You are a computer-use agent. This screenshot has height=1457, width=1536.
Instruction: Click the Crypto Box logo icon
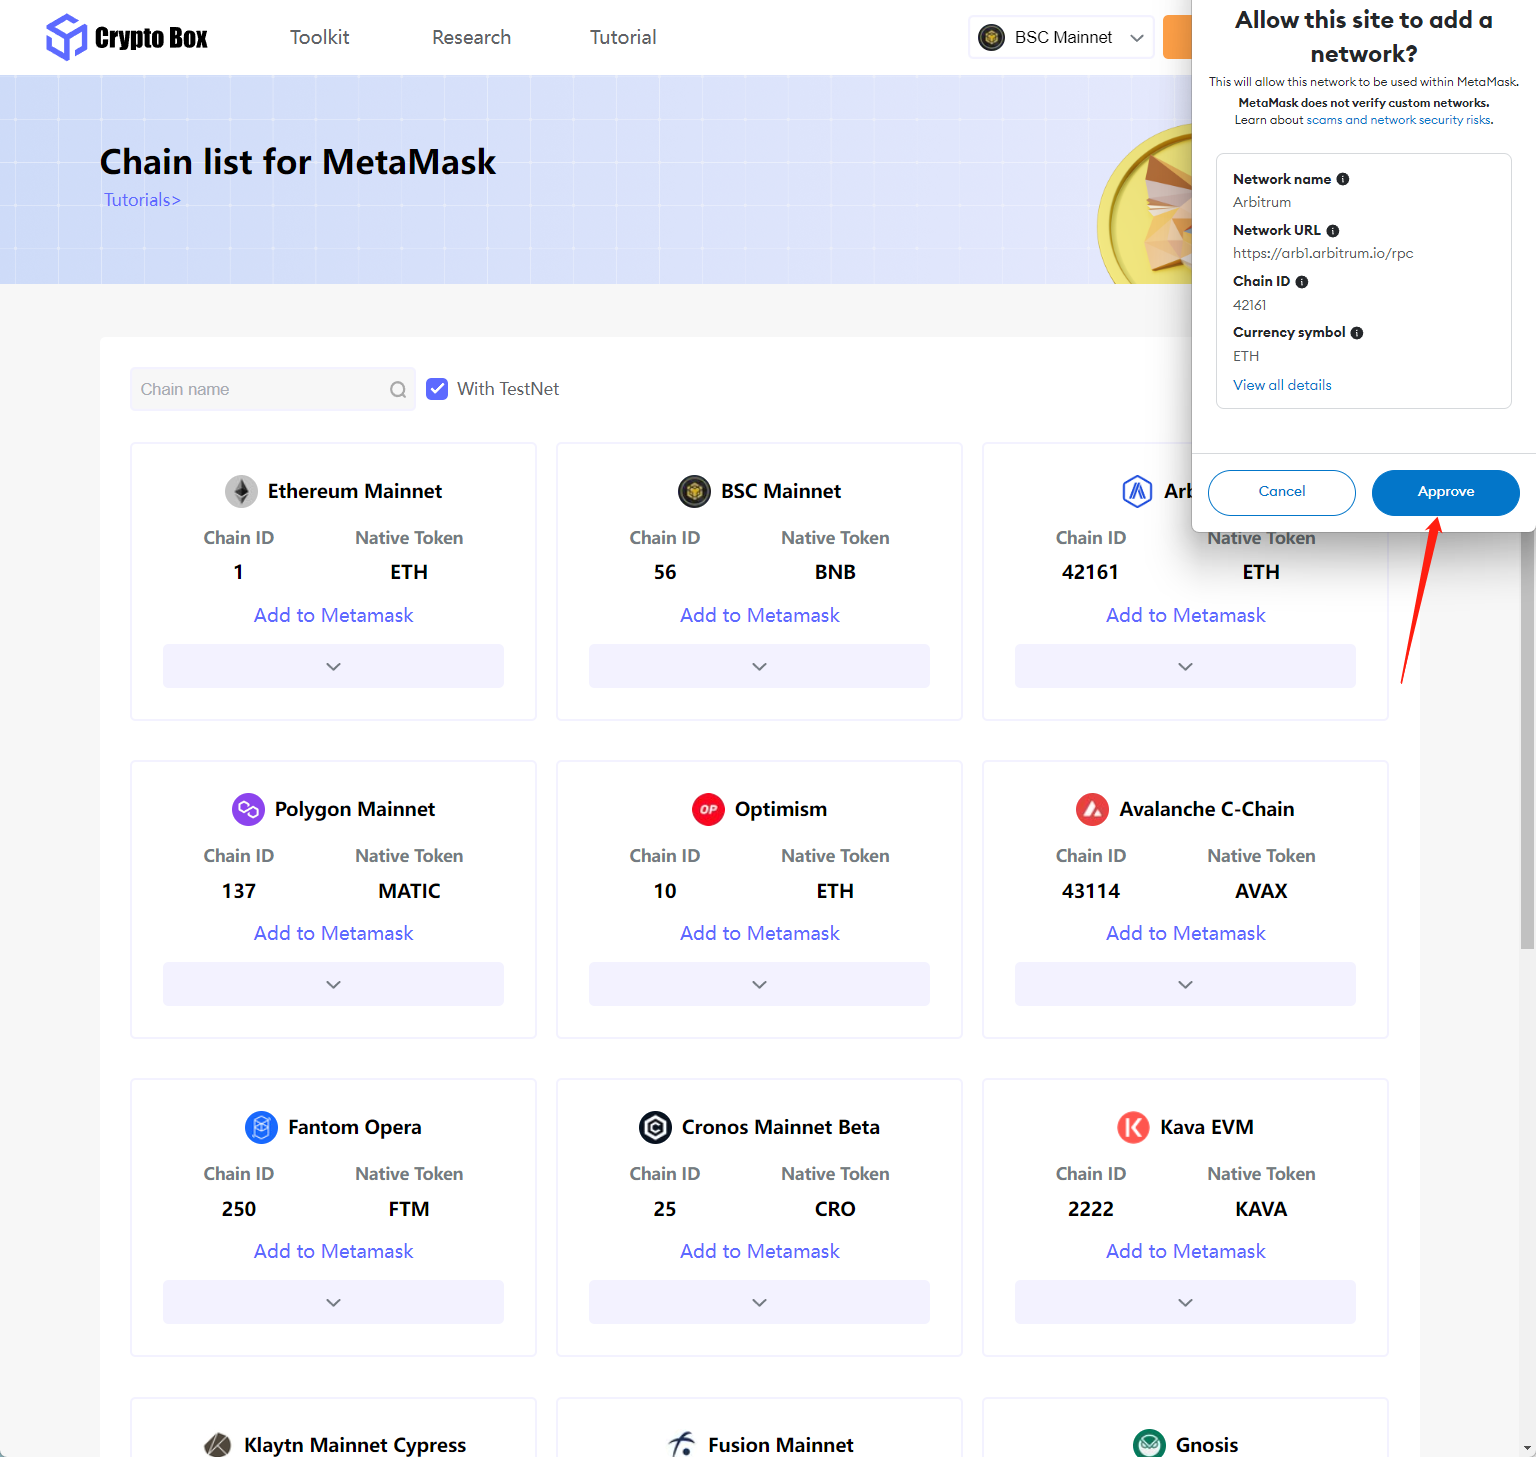(67, 37)
